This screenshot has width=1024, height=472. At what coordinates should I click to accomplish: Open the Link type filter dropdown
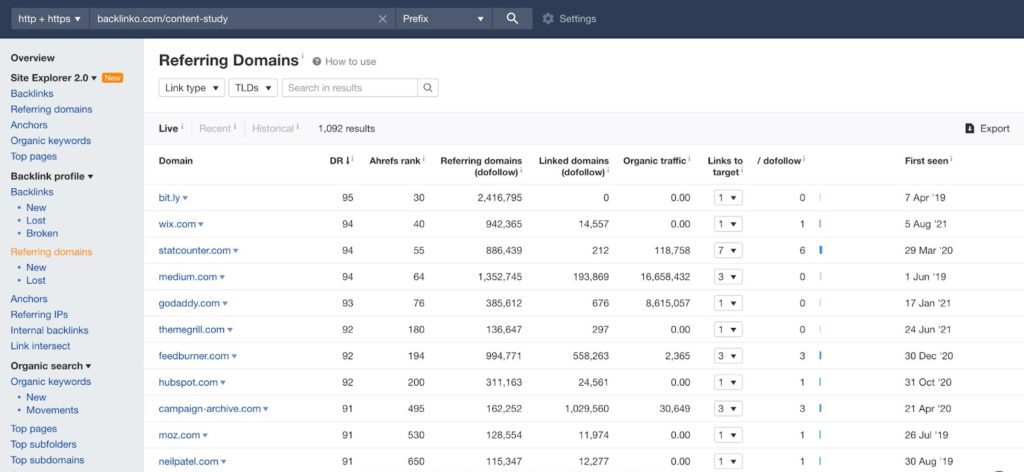[x=191, y=87]
